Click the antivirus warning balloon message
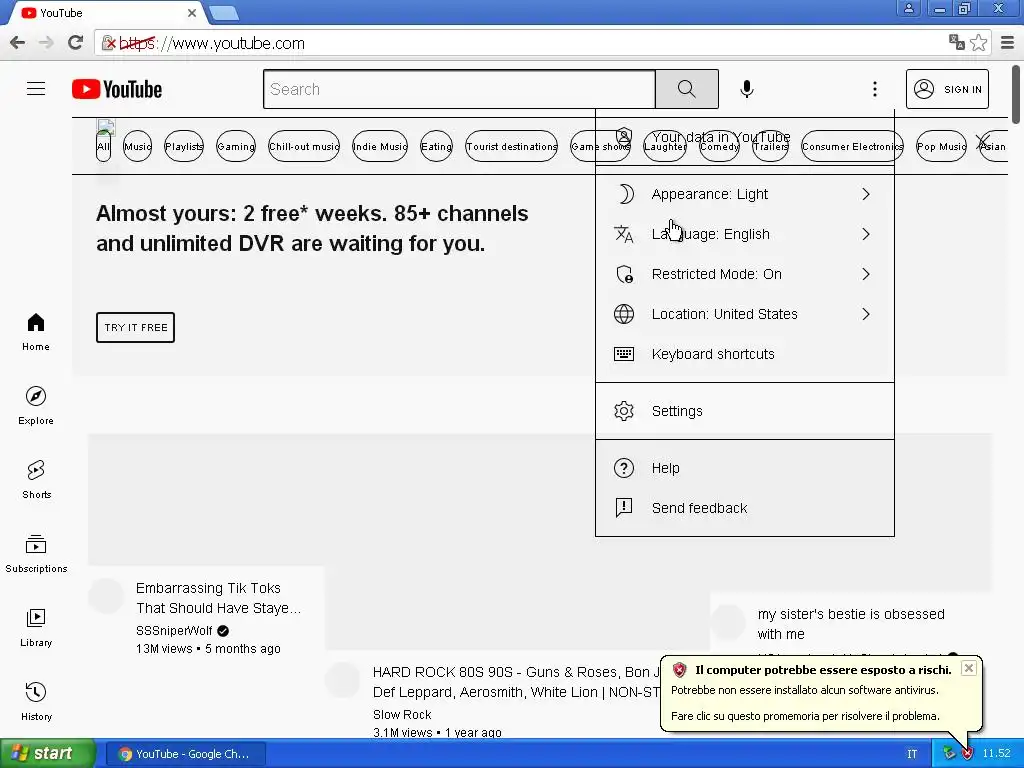Image resolution: width=1024 pixels, height=768 pixels. click(x=805, y=703)
